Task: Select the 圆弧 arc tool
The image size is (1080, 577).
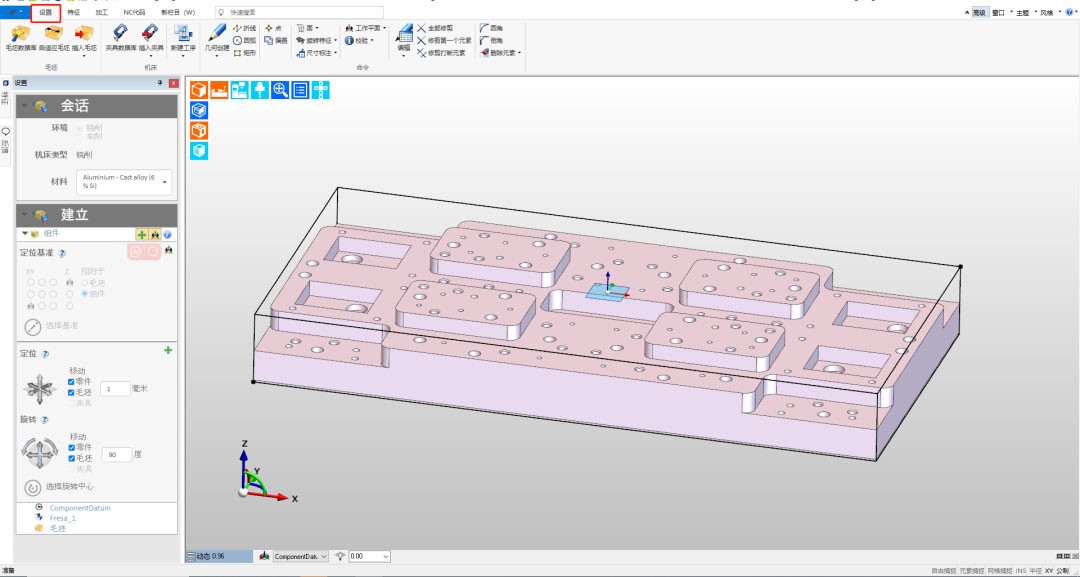Action: [x=245, y=41]
